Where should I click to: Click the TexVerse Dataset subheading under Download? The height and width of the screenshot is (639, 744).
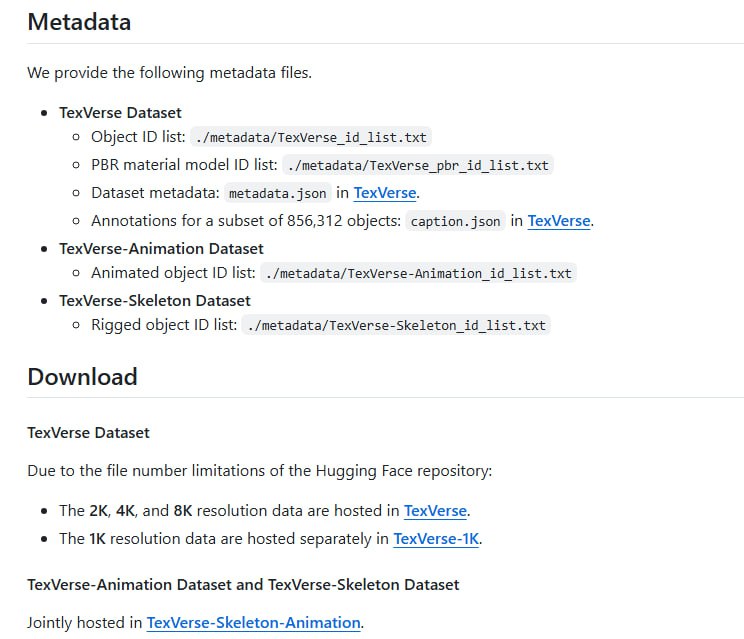tap(88, 433)
